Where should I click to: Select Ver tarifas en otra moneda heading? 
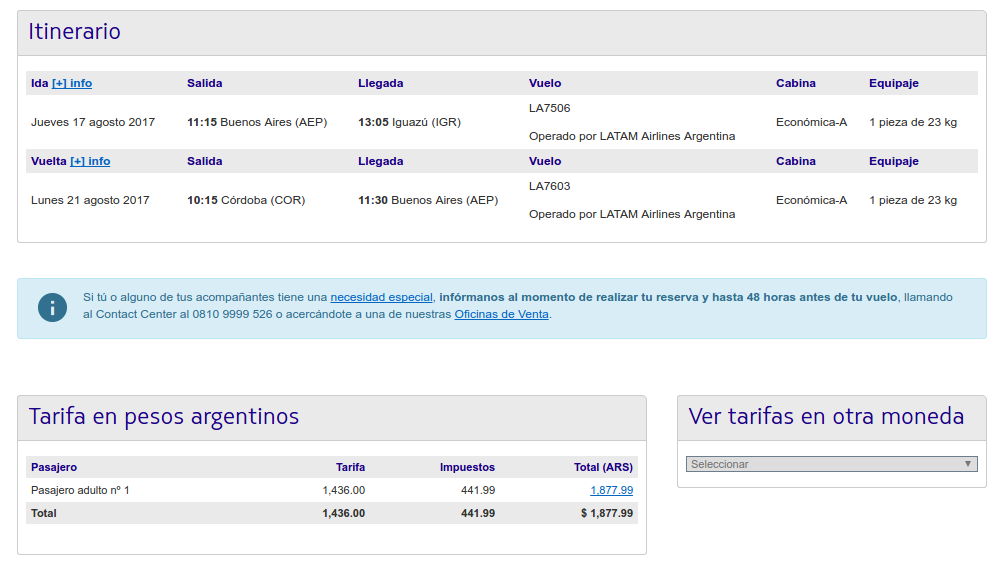point(826,417)
